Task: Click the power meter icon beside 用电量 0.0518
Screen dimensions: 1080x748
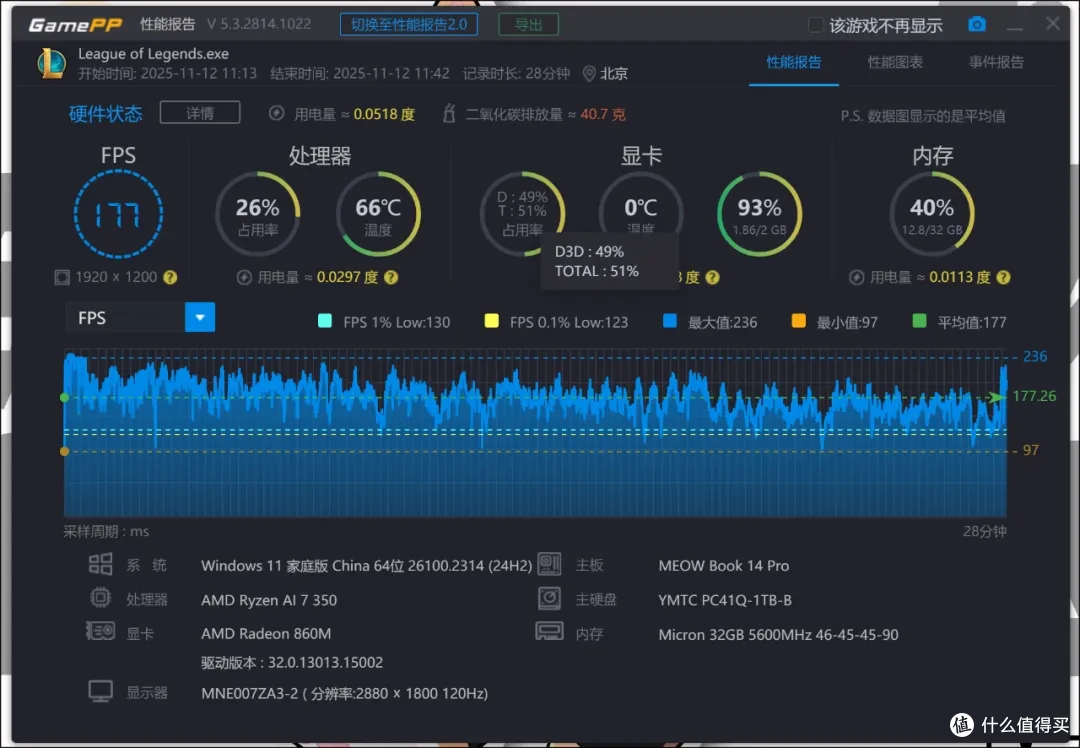Action: 276,114
